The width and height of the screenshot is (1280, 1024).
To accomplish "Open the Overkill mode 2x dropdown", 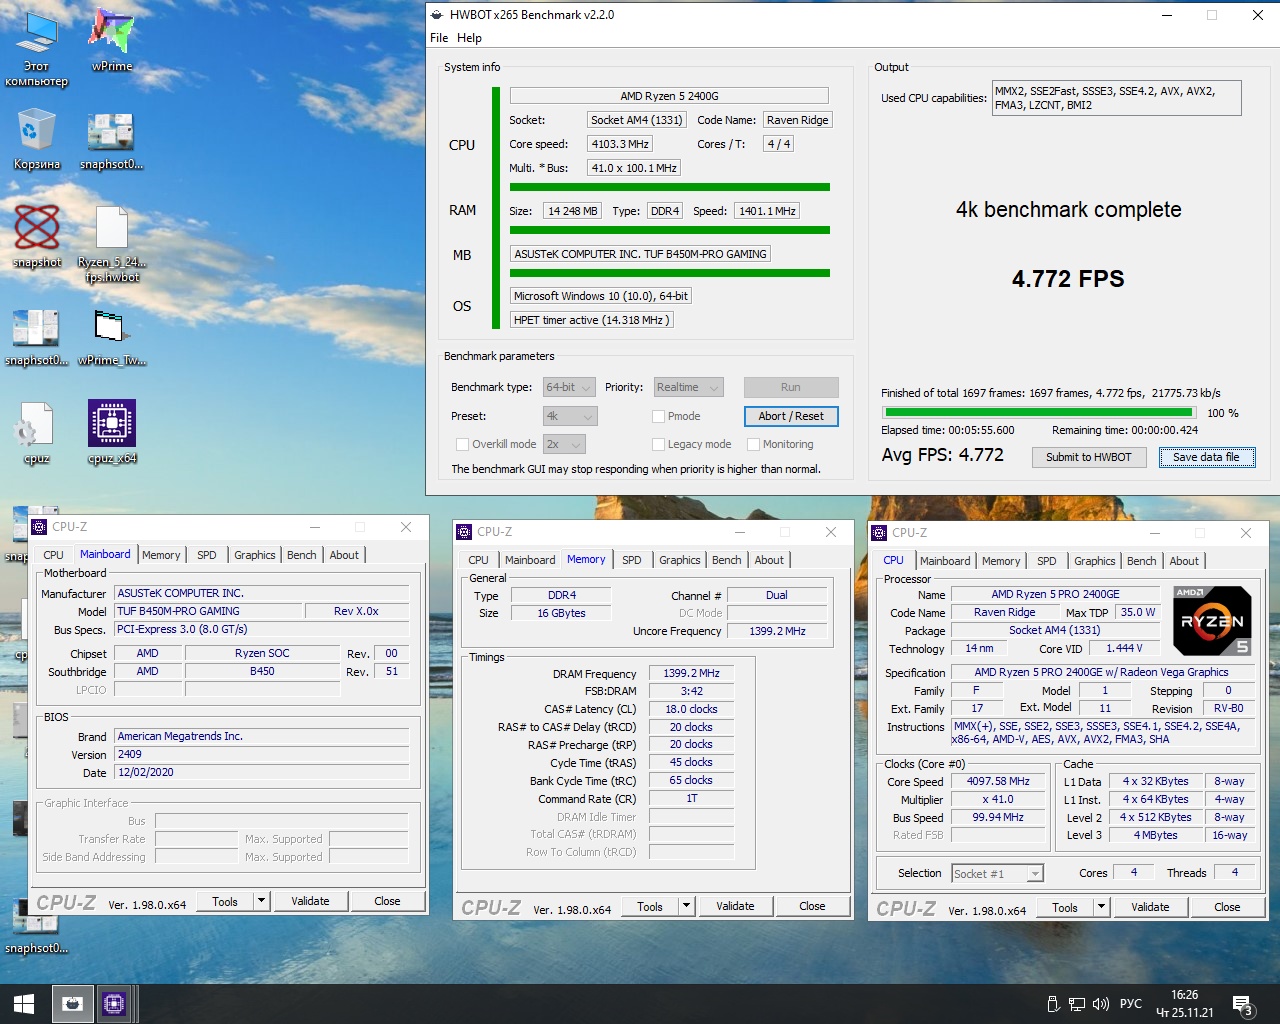I will tap(564, 444).
